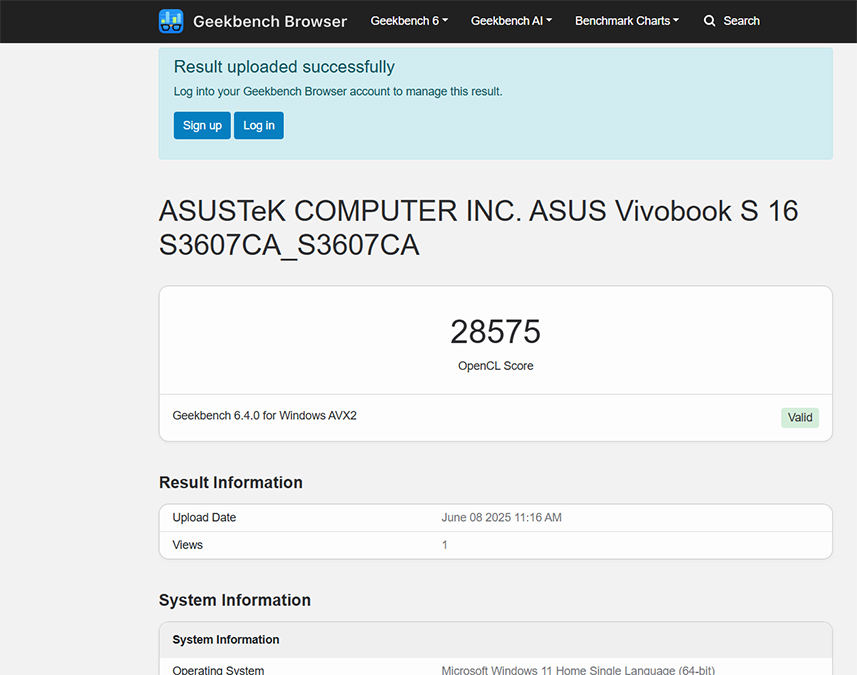The width and height of the screenshot is (857, 675).
Task: Click the Operating System row label
Action: [x=218, y=670]
